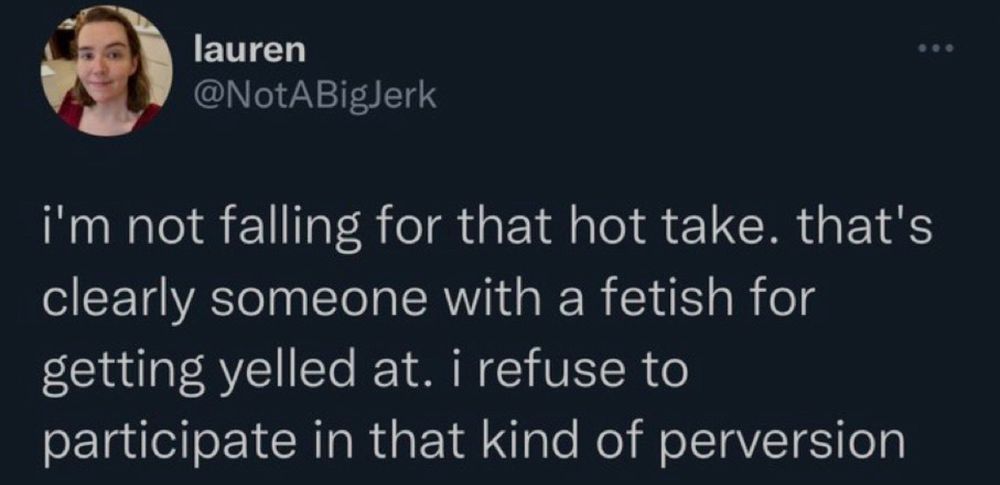Click the word clearly in the tweet

[x=117, y=303]
